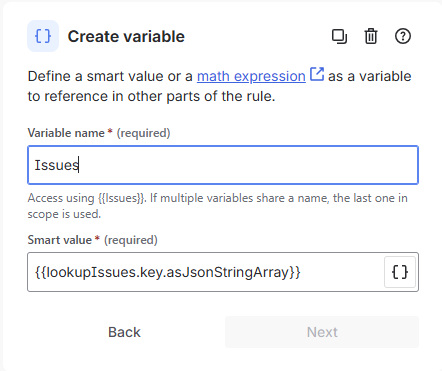Delete the component with the trash icon
The width and height of the screenshot is (442, 371).
pos(371,36)
